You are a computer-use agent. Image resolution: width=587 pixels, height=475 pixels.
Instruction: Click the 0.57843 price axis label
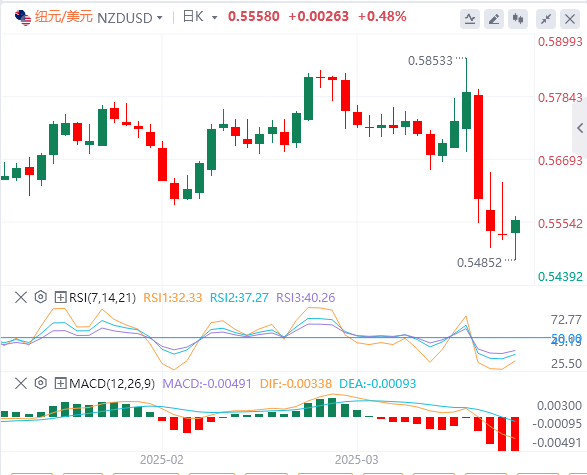click(x=560, y=98)
